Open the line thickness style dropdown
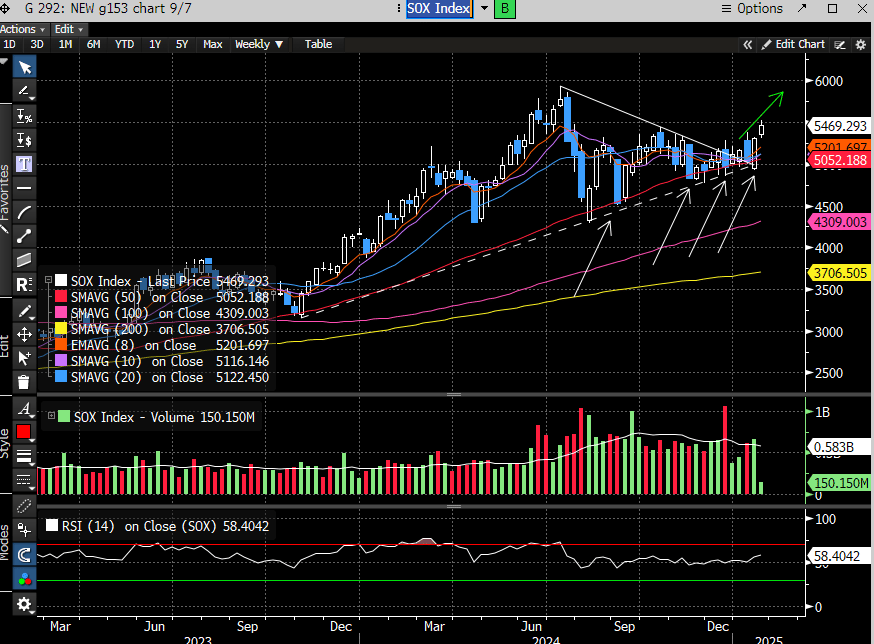This screenshot has width=874, height=644. click(x=24, y=456)
